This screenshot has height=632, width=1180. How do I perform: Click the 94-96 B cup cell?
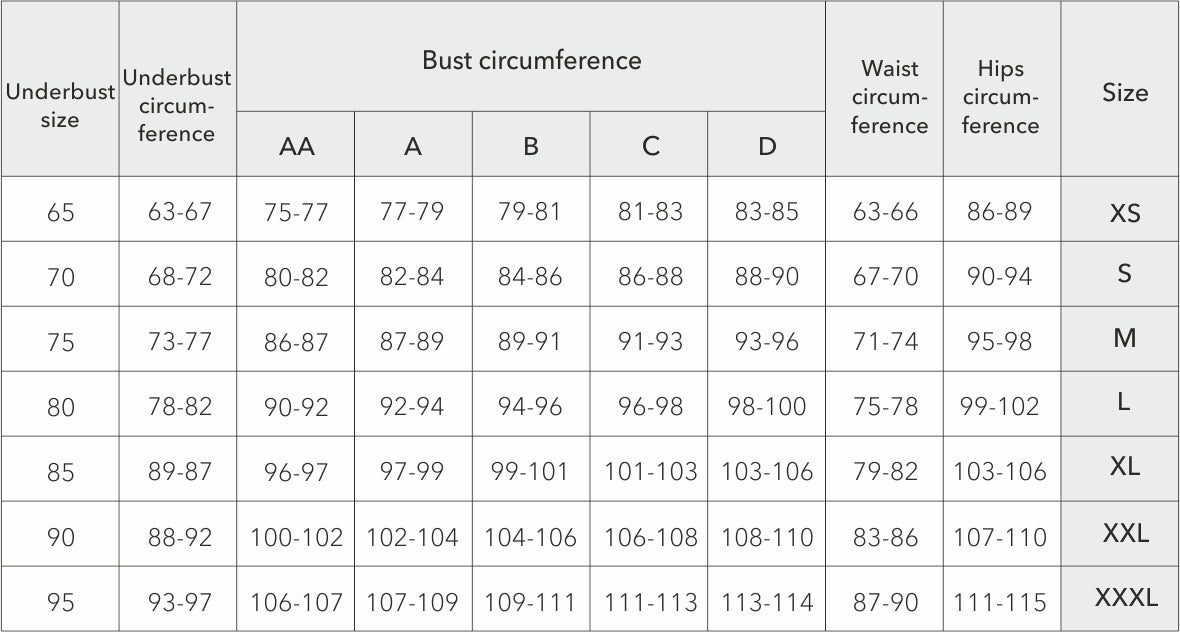pos(530,407)
